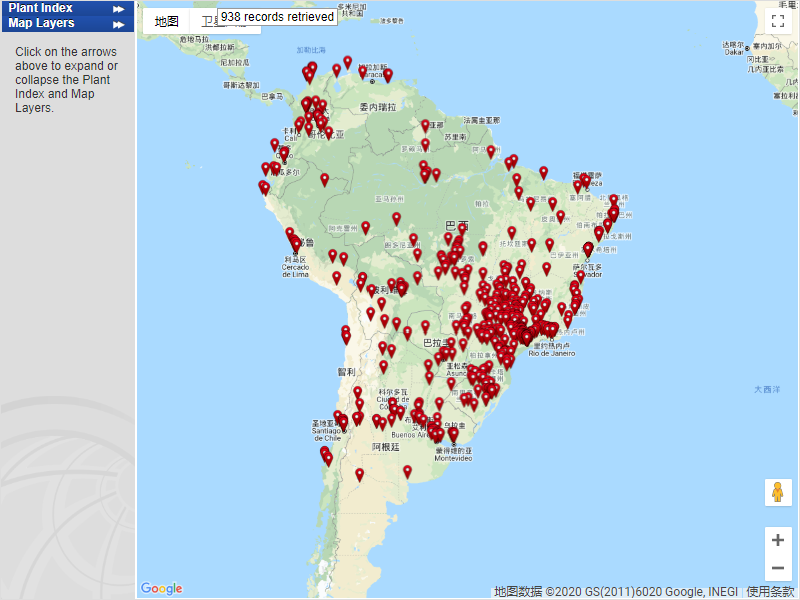Select the dark marker beside Salvador
Screen dimensions: 800x600
click(x=588, y=248)
